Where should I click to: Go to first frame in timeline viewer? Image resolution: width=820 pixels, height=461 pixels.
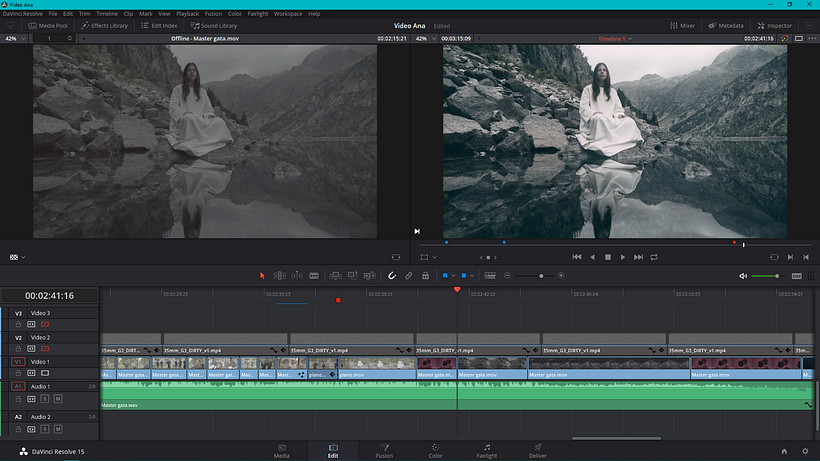pos(577,257)
